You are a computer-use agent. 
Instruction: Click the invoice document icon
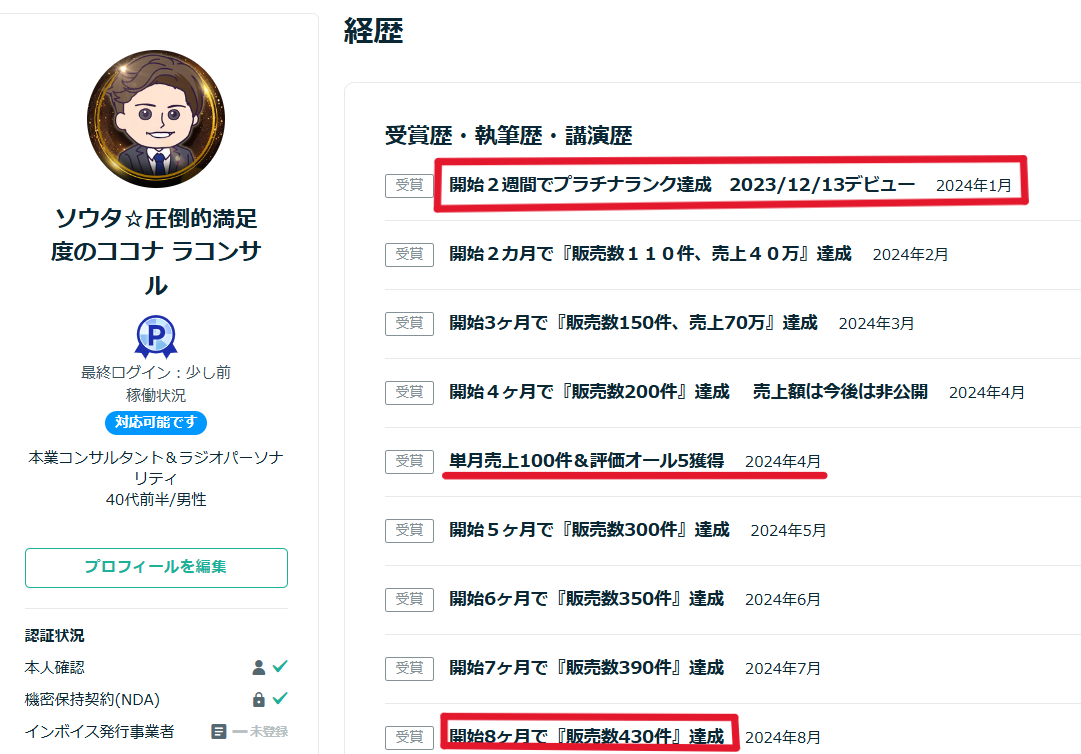(219, 731)
